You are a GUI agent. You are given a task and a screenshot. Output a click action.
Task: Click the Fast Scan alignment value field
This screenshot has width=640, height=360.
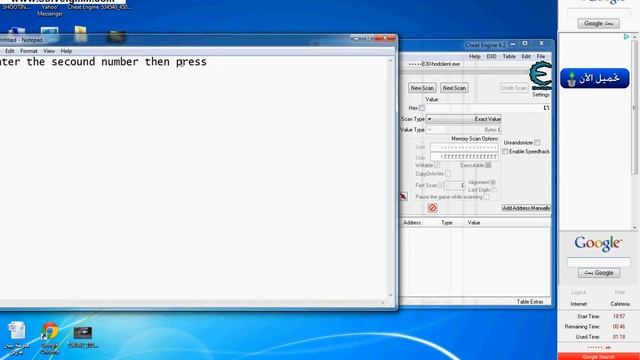(454, 185)
